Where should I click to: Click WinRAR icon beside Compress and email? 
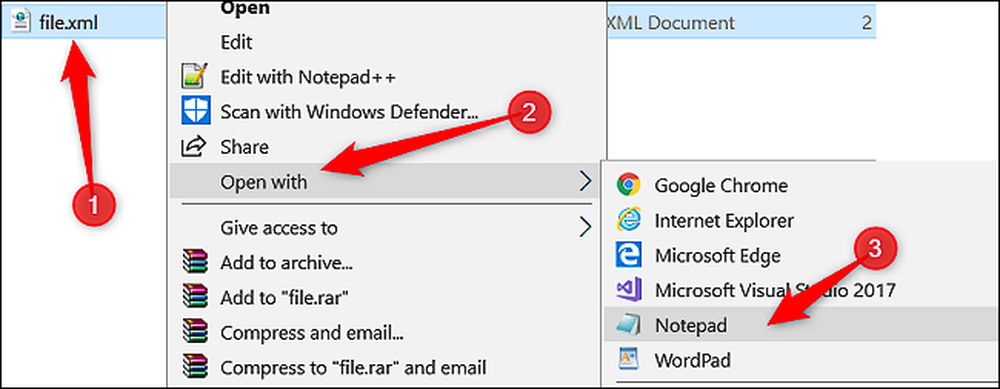(194, 332)
